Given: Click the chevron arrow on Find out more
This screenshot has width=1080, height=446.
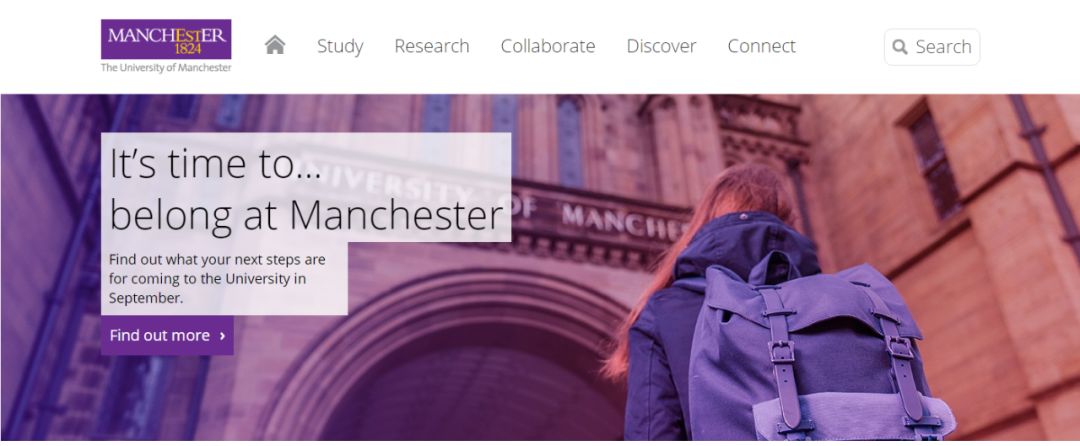Looking at the screenshot, I should [x=222, y=336].
